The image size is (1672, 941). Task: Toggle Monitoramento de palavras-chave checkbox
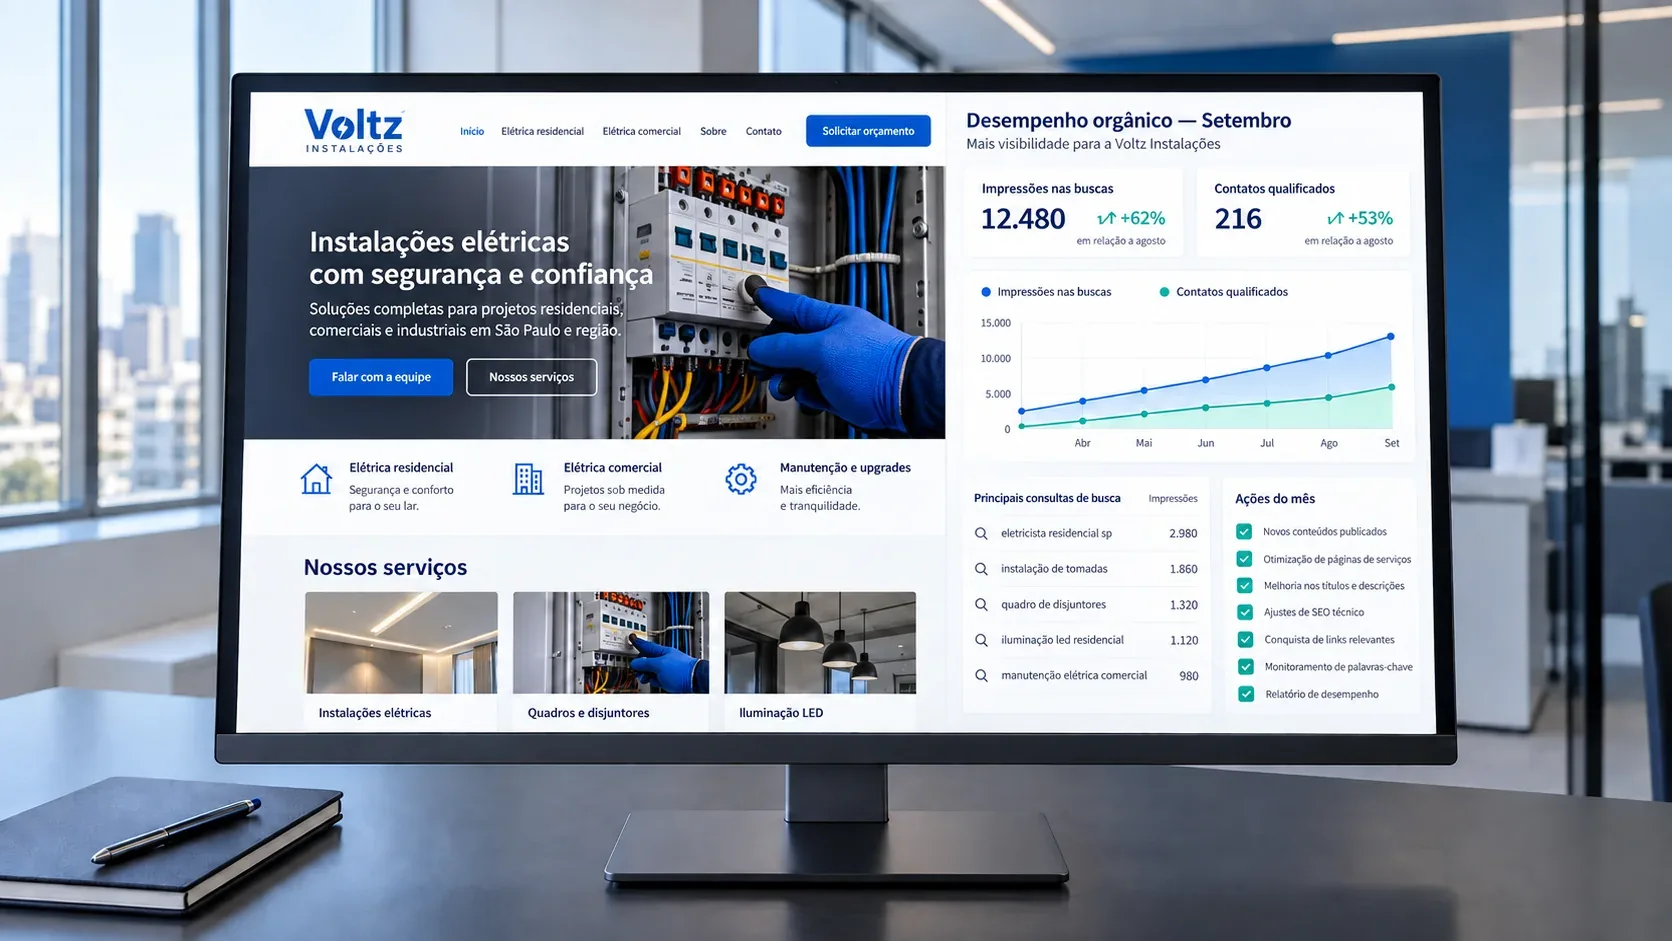click(x=1246, y=667)
